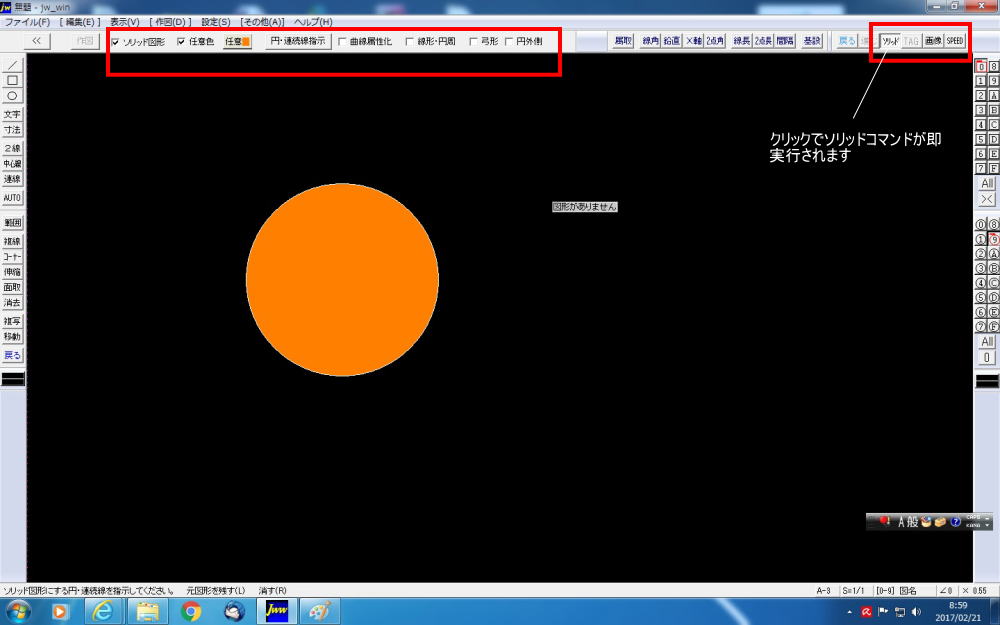This screenshot has width=1000, height=625.
Task: Click the 2点長 two-point length button
Action: pyautogui.click(x=763, y=41)
